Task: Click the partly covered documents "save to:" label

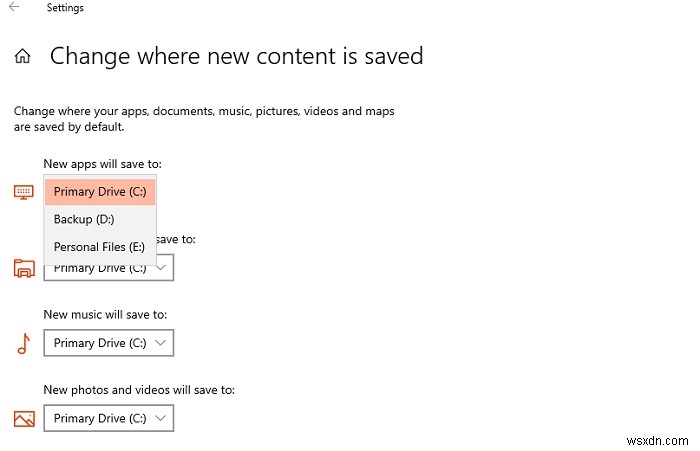Action: coord(176,240)
